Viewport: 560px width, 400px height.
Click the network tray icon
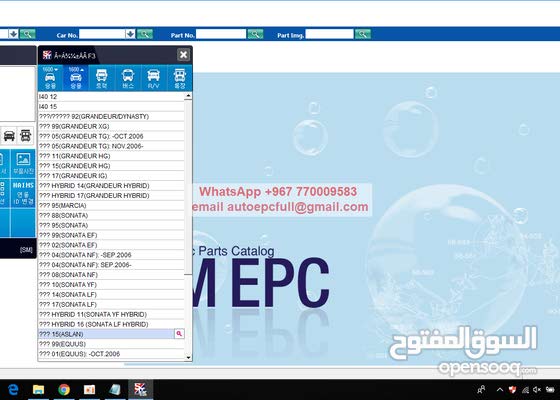coord(525,390)
